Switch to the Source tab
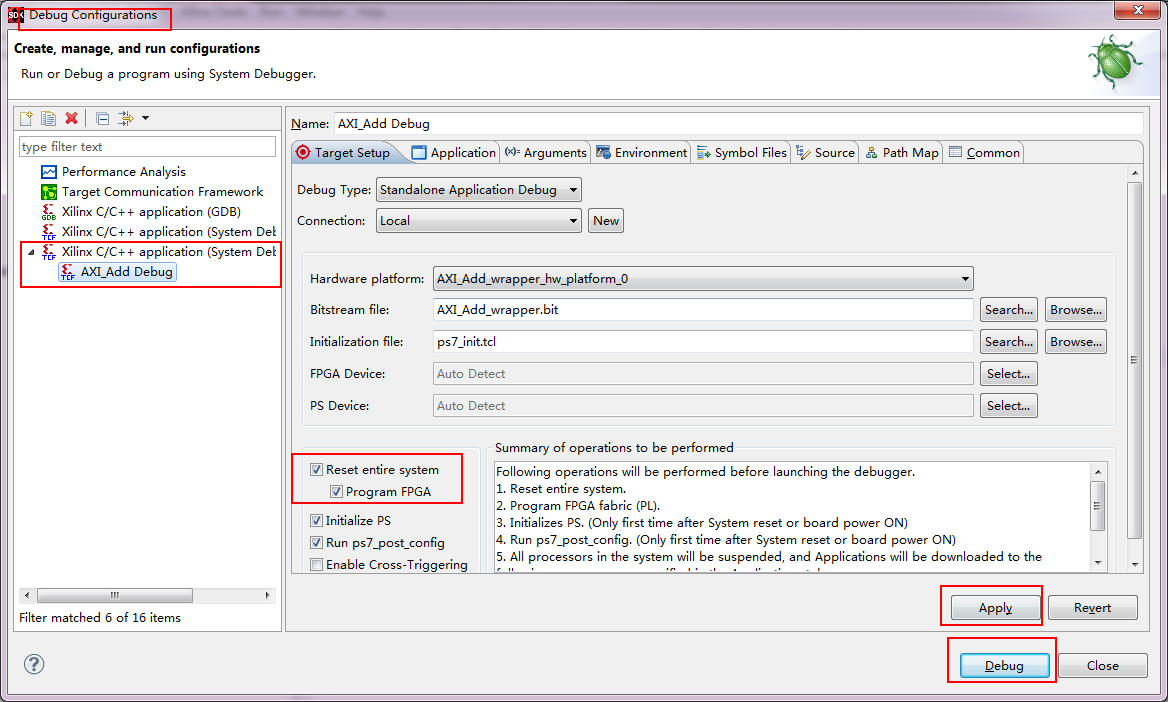 tap(825, 153)
